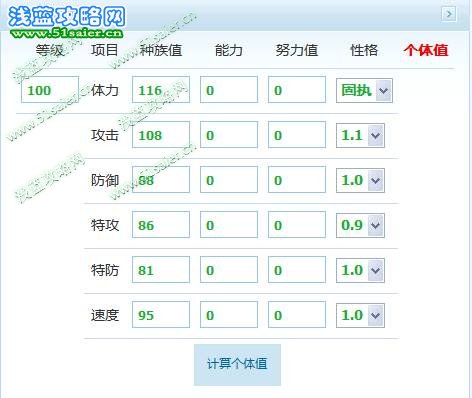
Task: Click the 努力值 column header
Action: 297,50
